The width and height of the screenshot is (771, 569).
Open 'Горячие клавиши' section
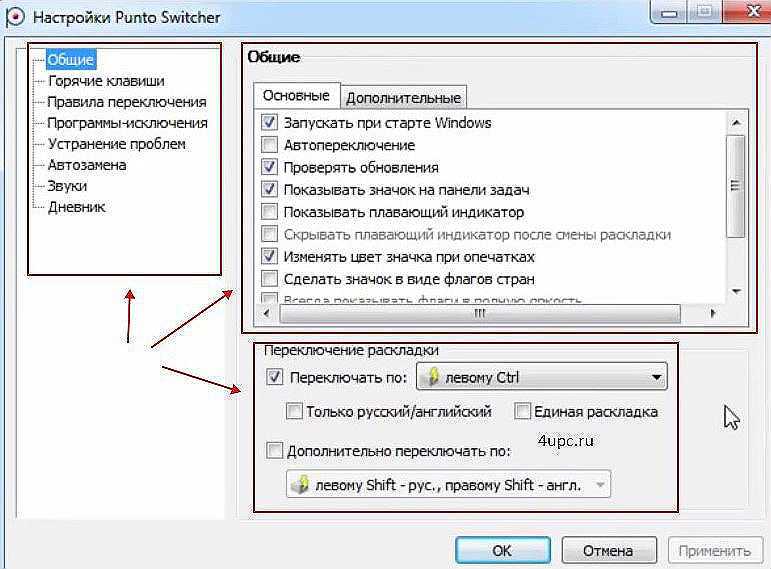click(x=106, y=81)
